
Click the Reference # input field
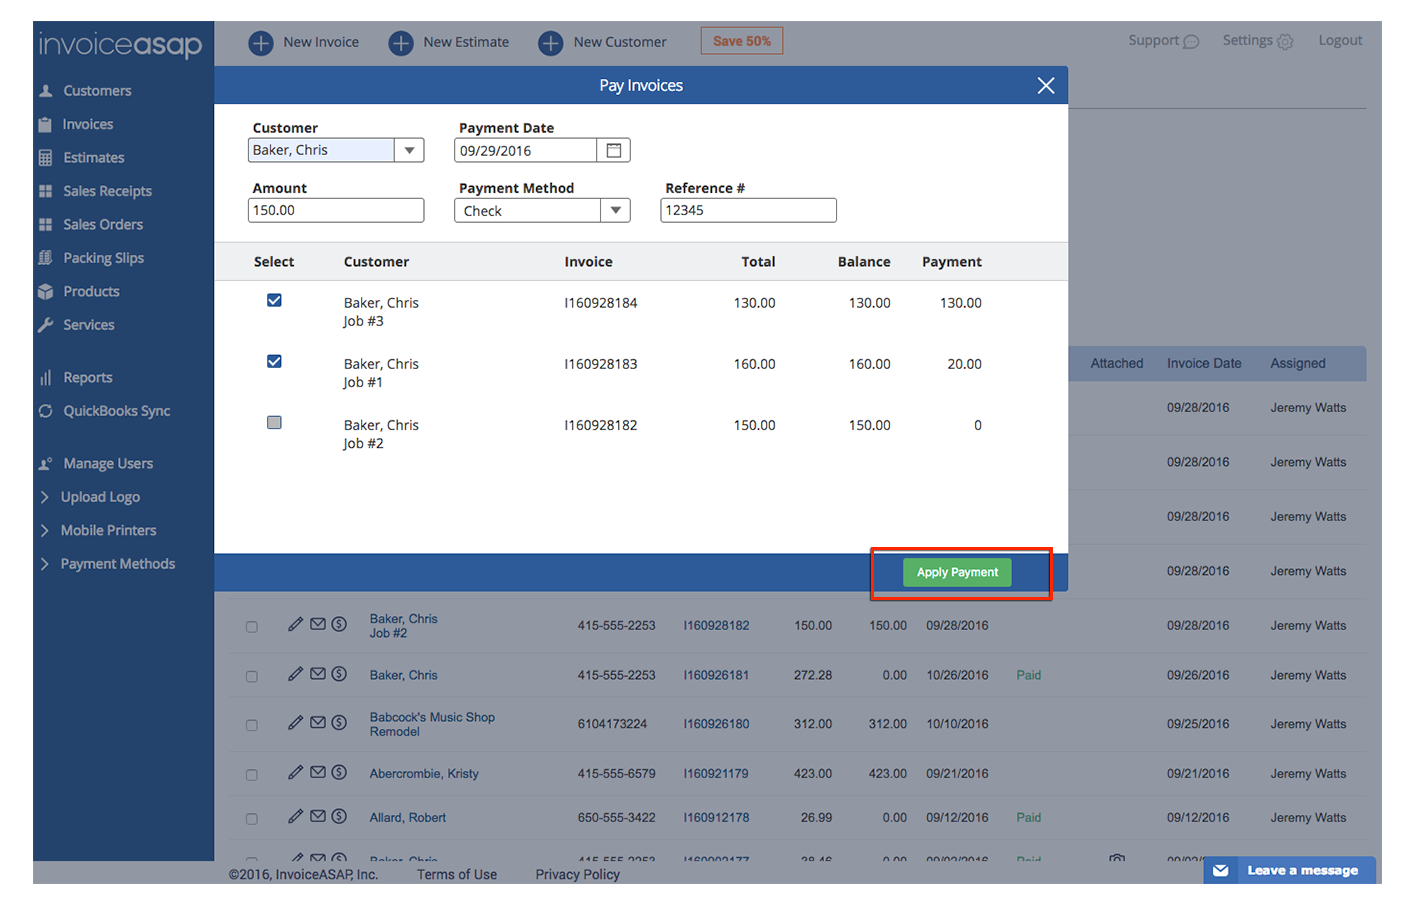748,211
